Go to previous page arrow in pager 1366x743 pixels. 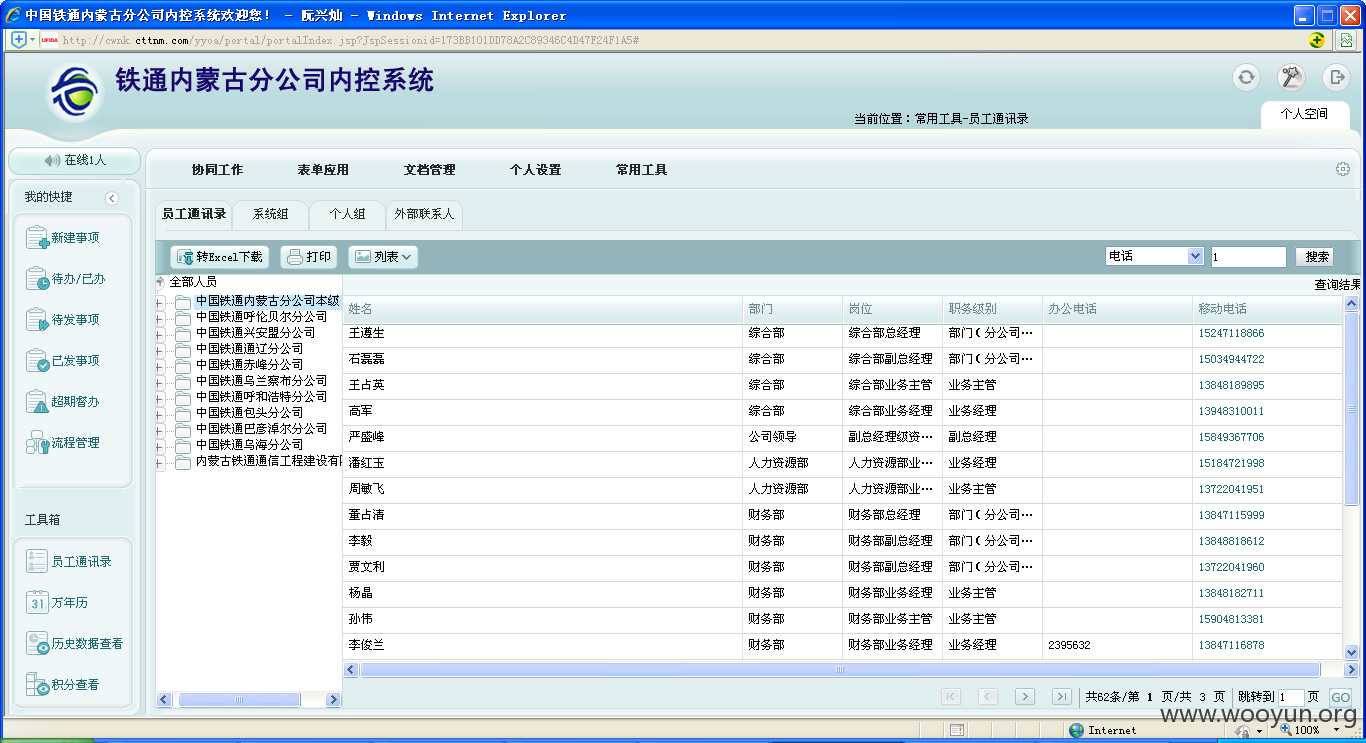pyautogui.click(x=988, y=696)
